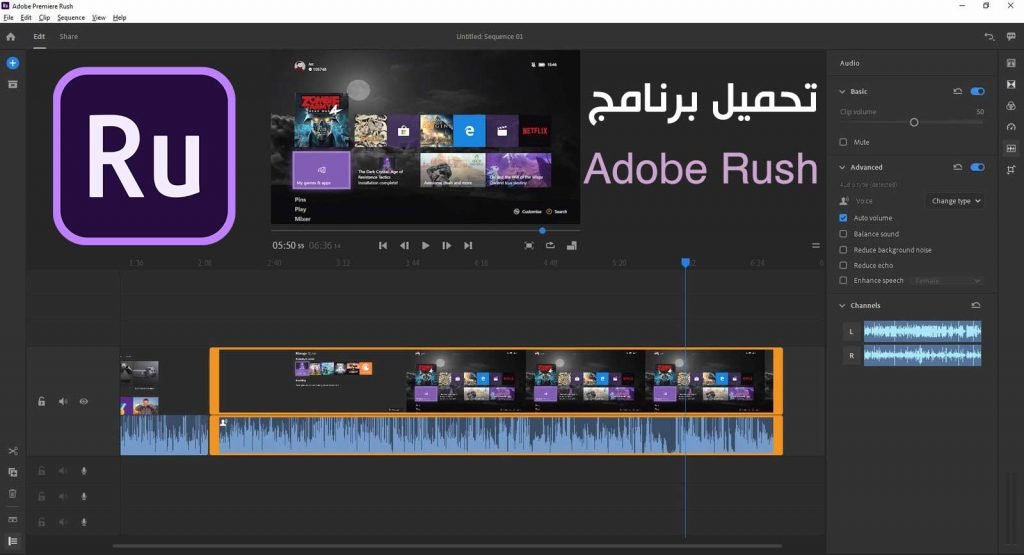
Task: Open the File menu
Action: pyautogui.click(x=8, y=18)
